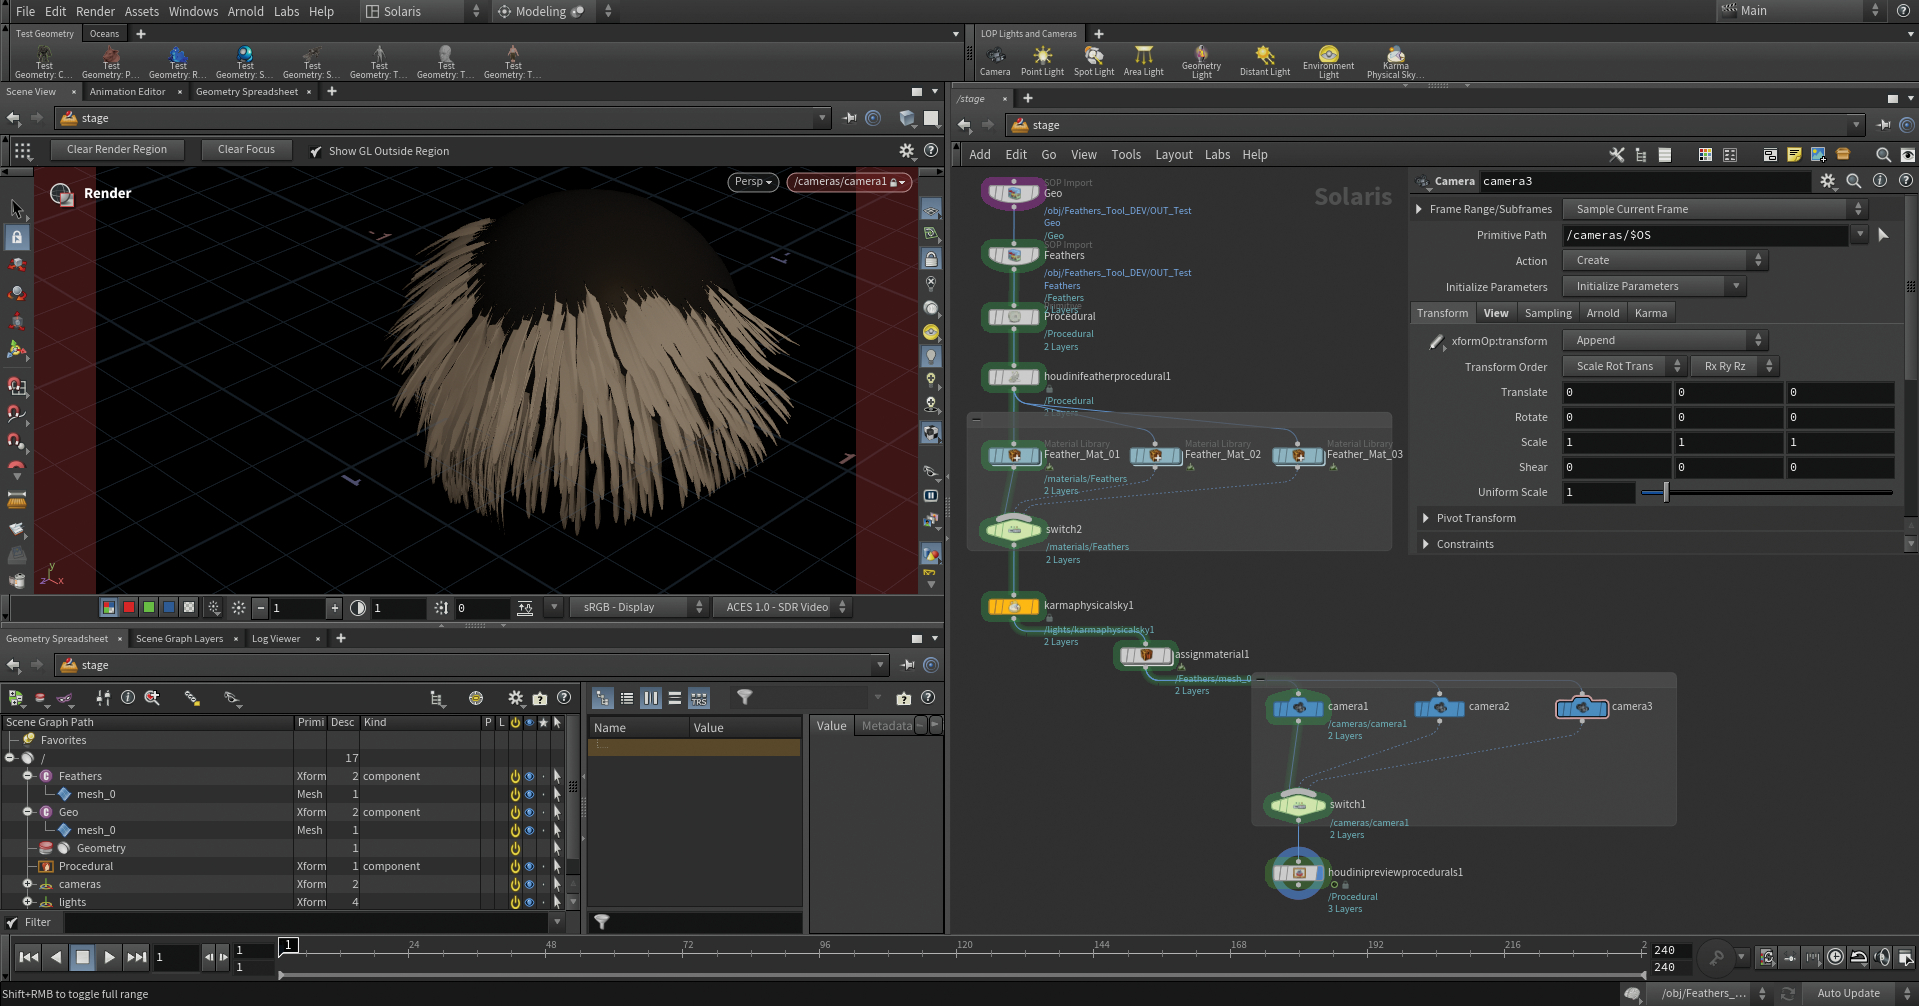The image size is (1919, 1006).
Task: Click the Auto Update button
Action: pyautogui.click(x=1848, y=993)
